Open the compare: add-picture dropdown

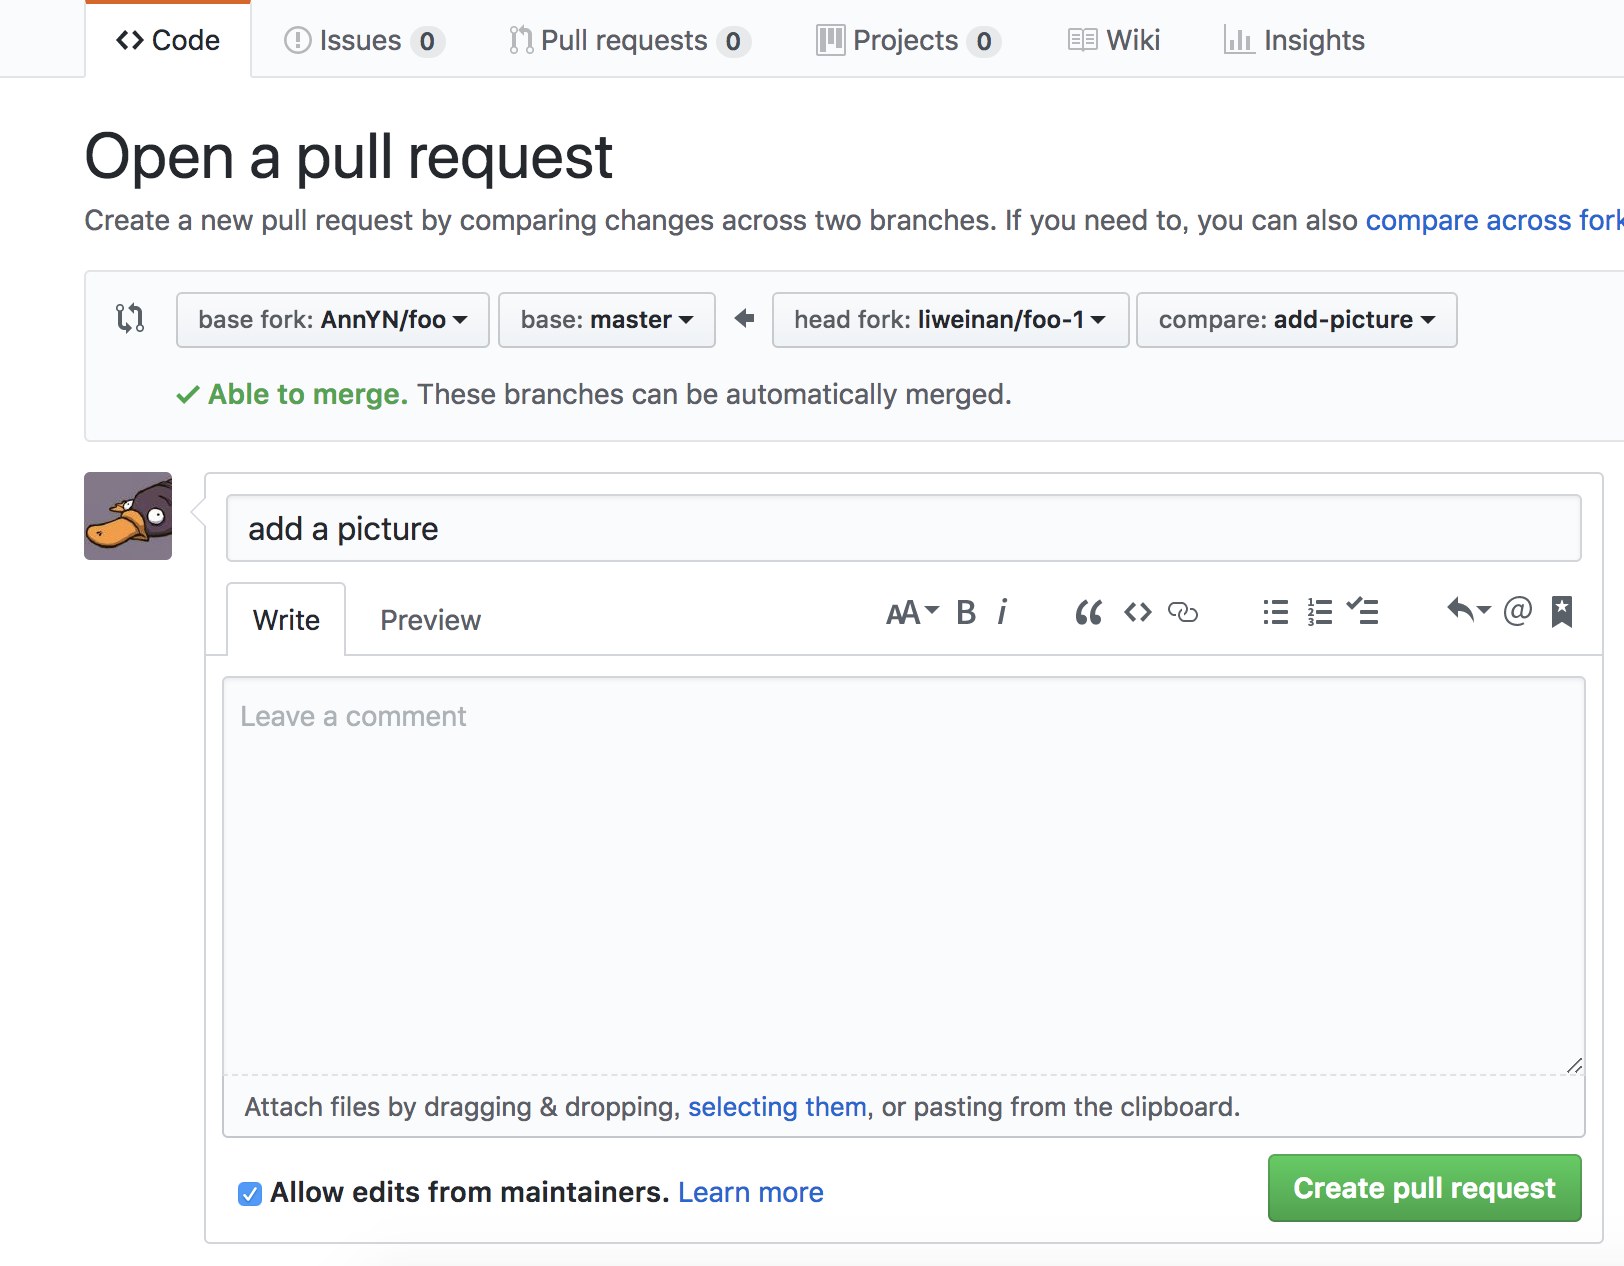pyautogui.click(x=1297, y=320)
